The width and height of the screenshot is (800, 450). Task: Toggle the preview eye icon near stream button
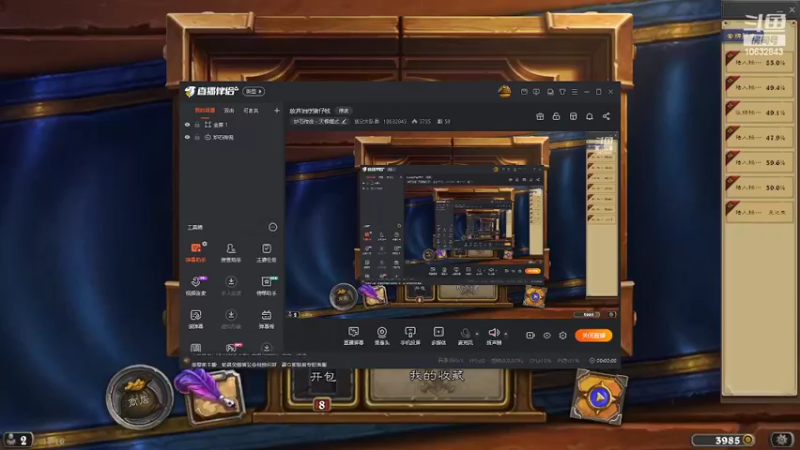click(547, 335)
